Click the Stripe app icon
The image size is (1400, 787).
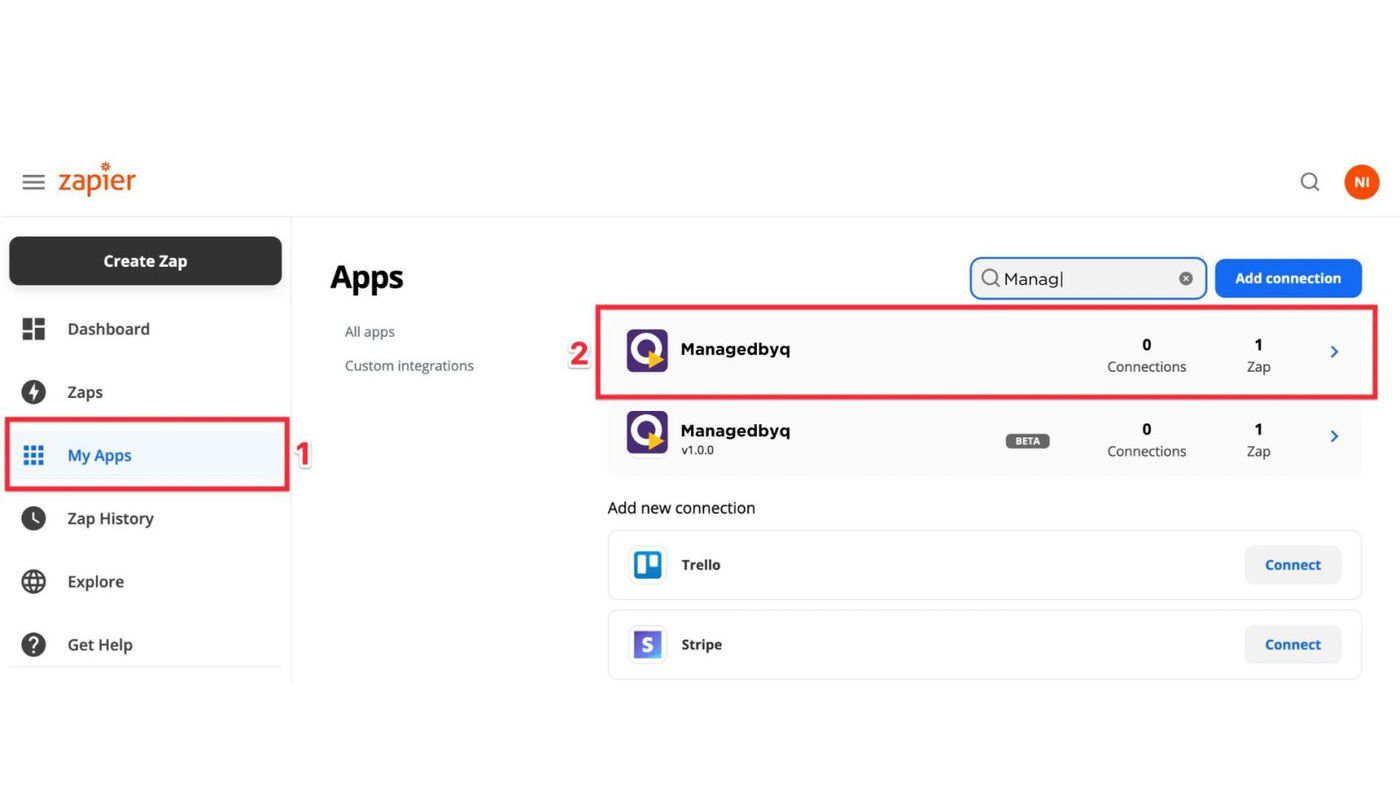pyautogui.click(x=647, y=645)
